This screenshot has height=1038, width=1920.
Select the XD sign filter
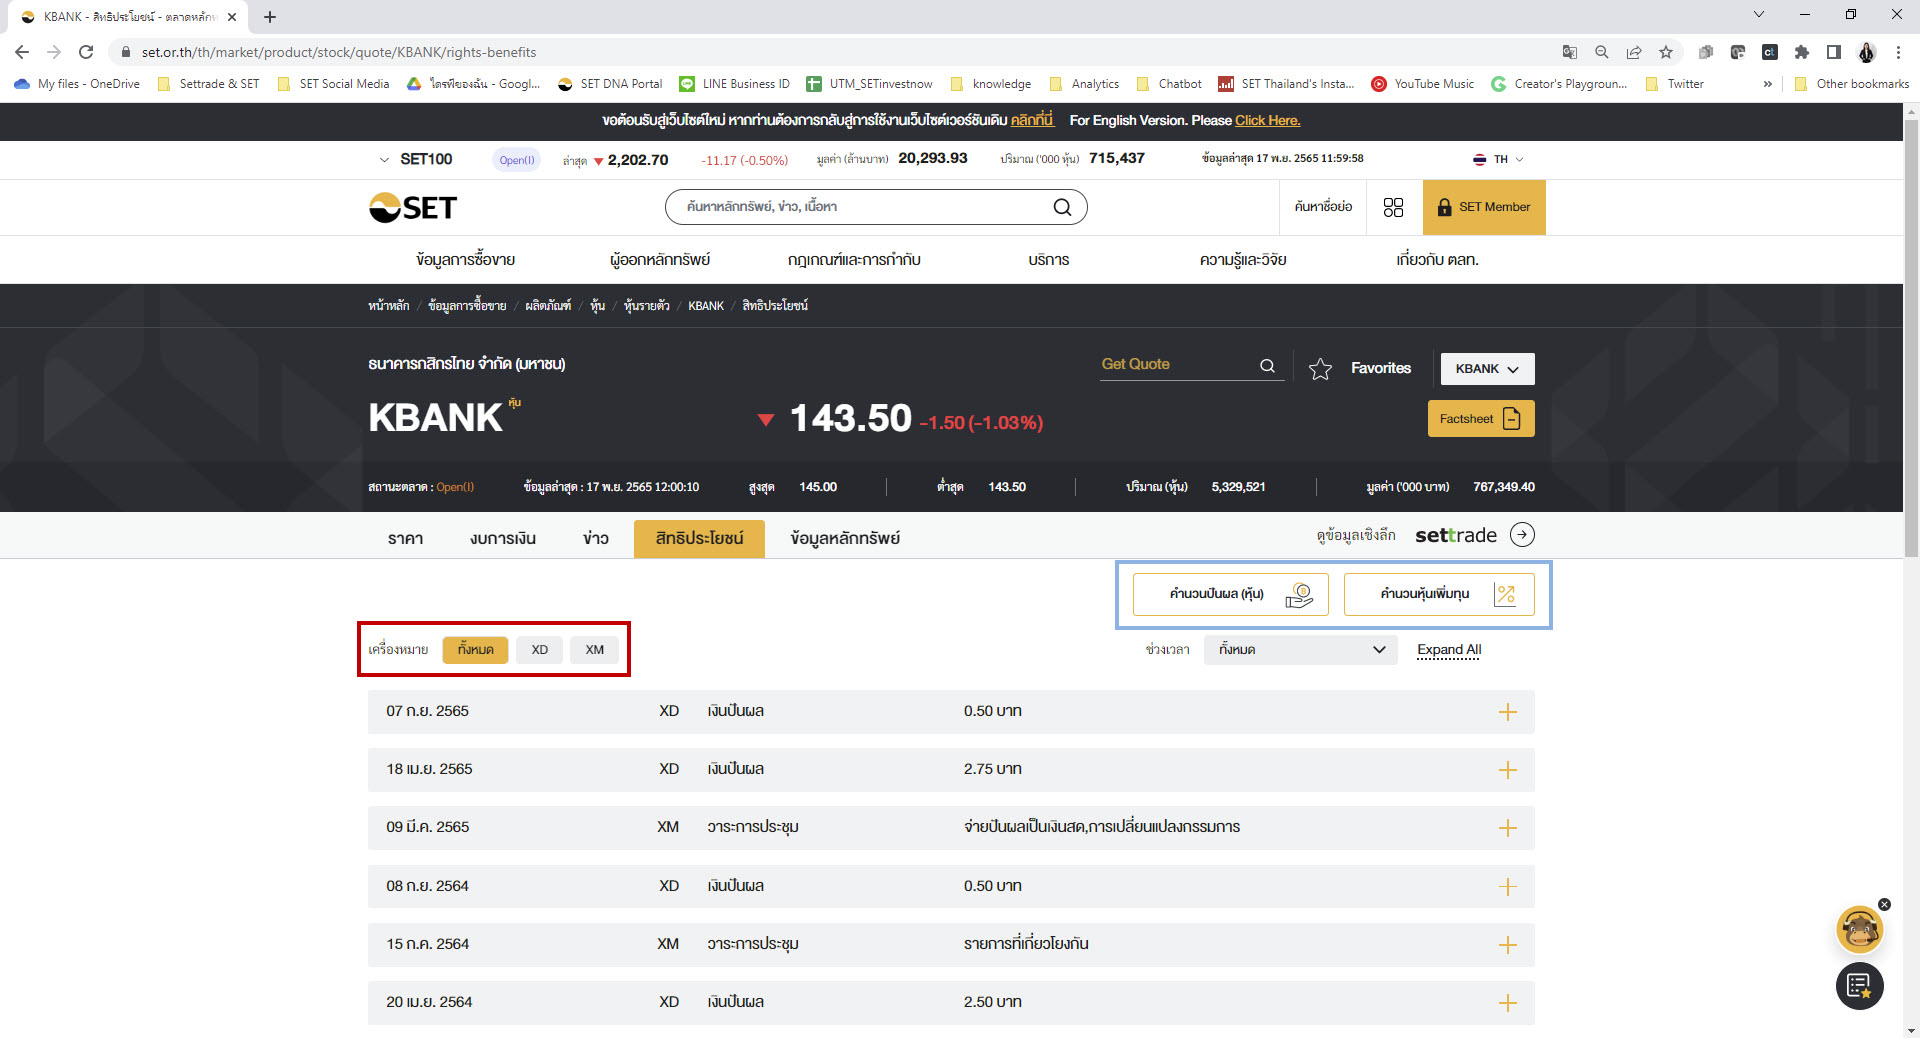point(540,650)
